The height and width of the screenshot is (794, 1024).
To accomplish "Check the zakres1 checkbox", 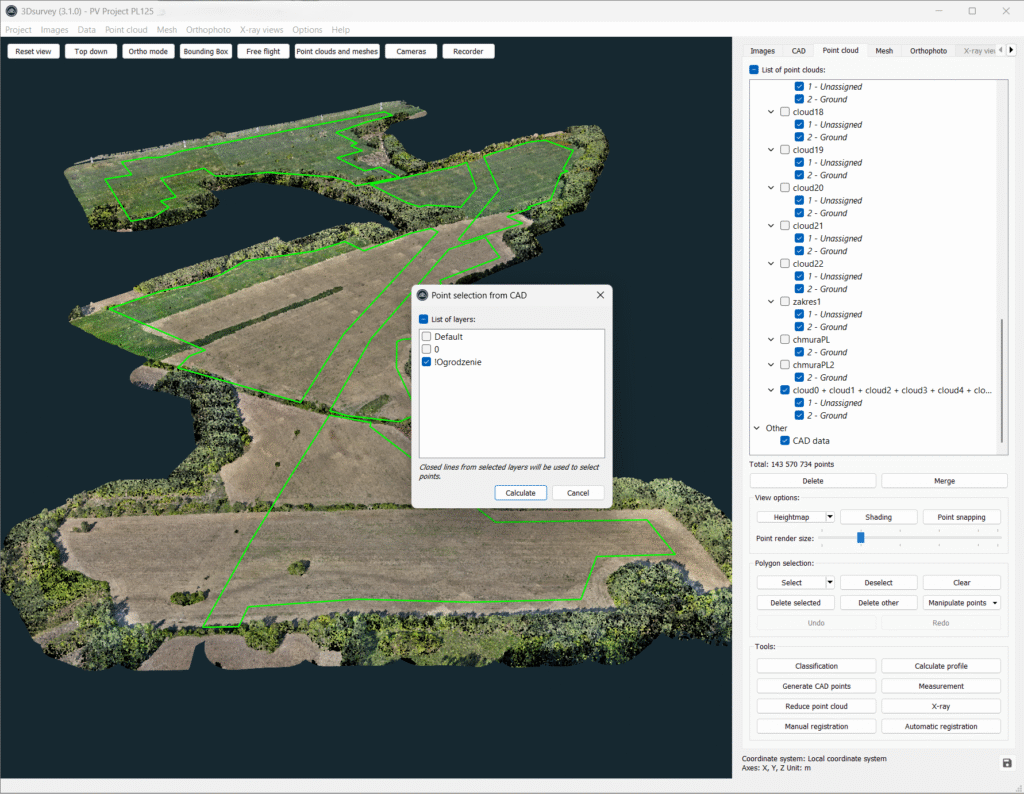I will [x=785, y=302].
